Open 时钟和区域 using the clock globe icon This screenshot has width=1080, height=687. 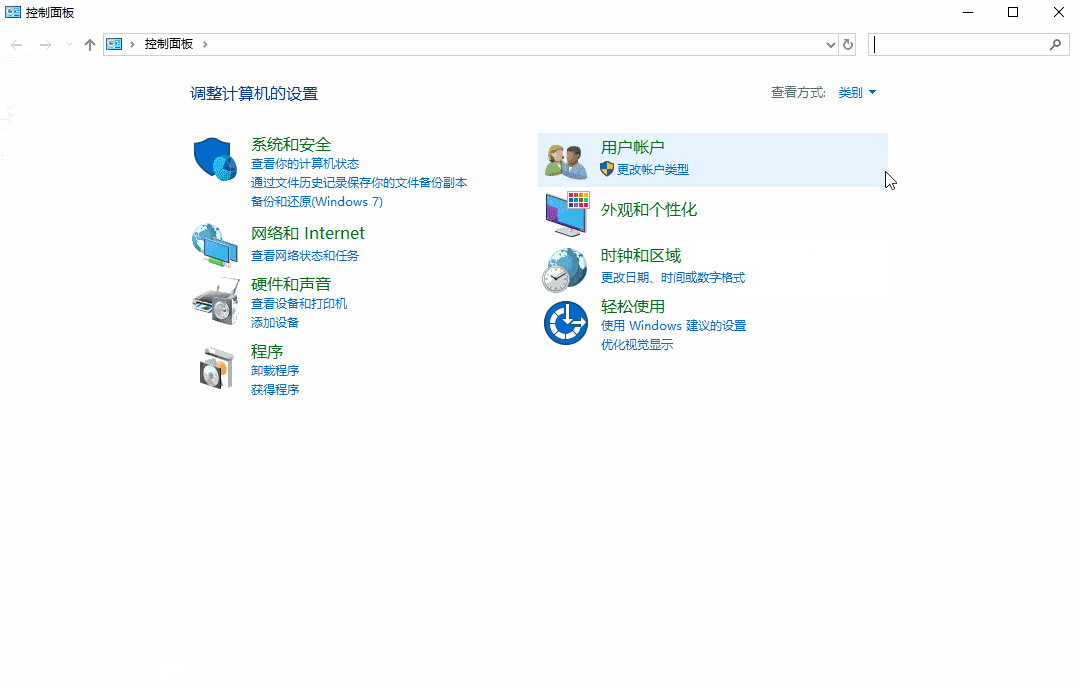565,267
